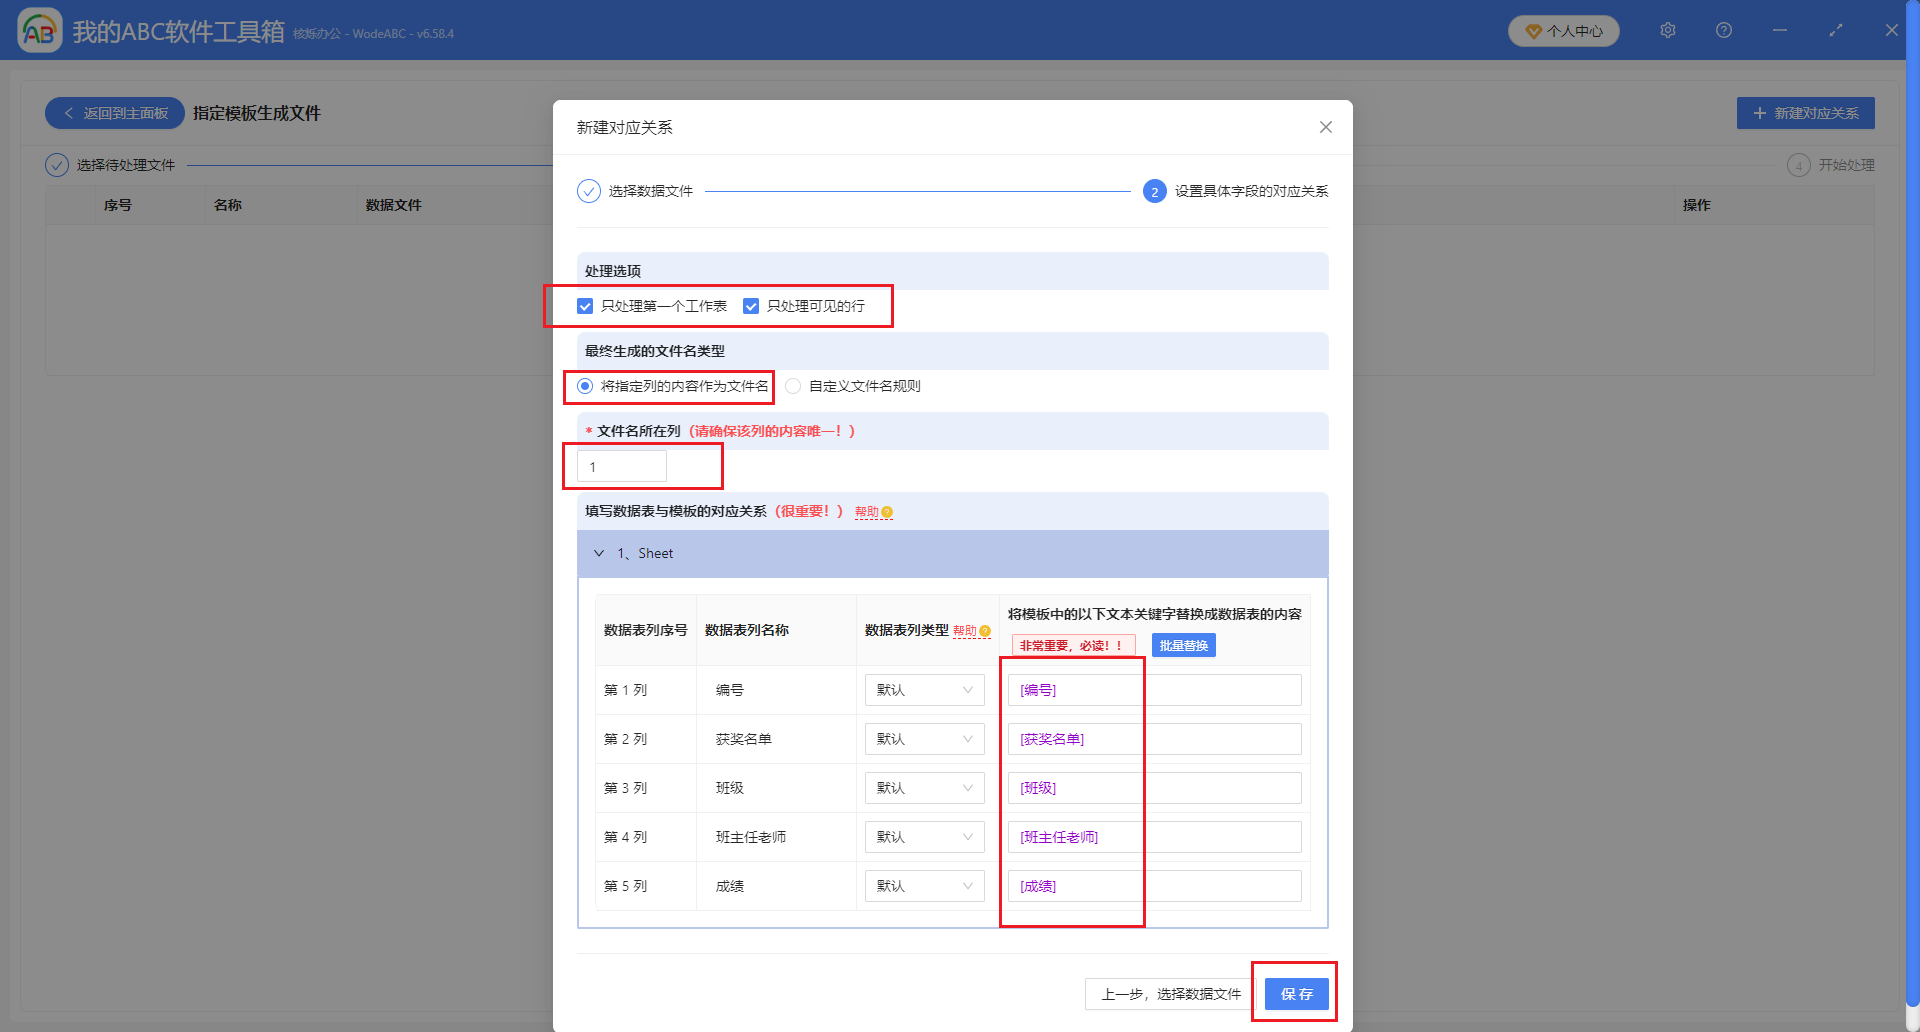This screenshot has width=1920, height=1032.
Task: Collapse the Sheet section
Action: click(599, 553)
